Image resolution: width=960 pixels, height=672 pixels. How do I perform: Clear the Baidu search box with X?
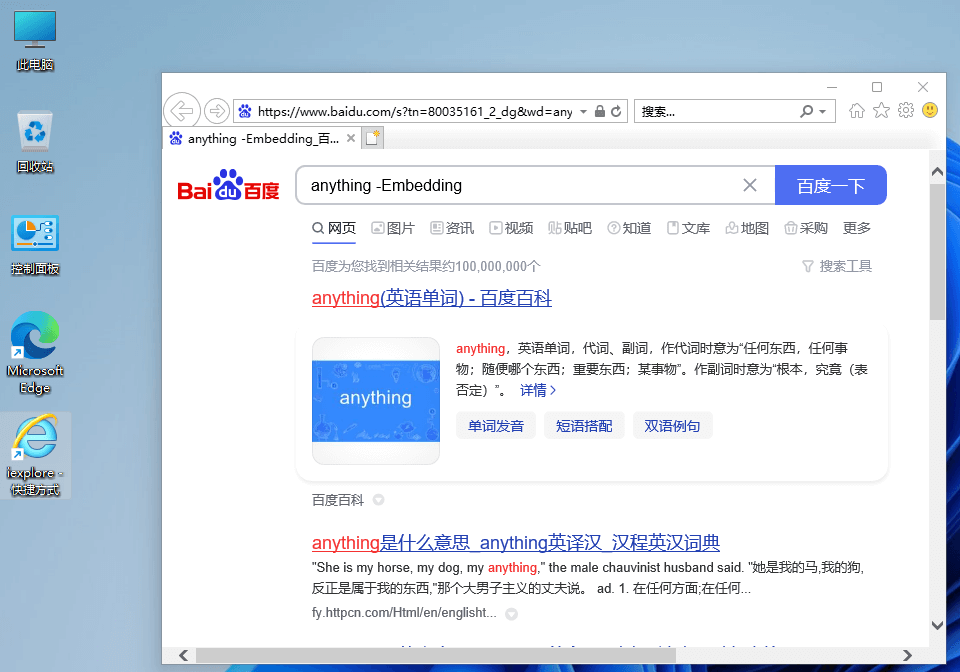(x=750, y=185)
